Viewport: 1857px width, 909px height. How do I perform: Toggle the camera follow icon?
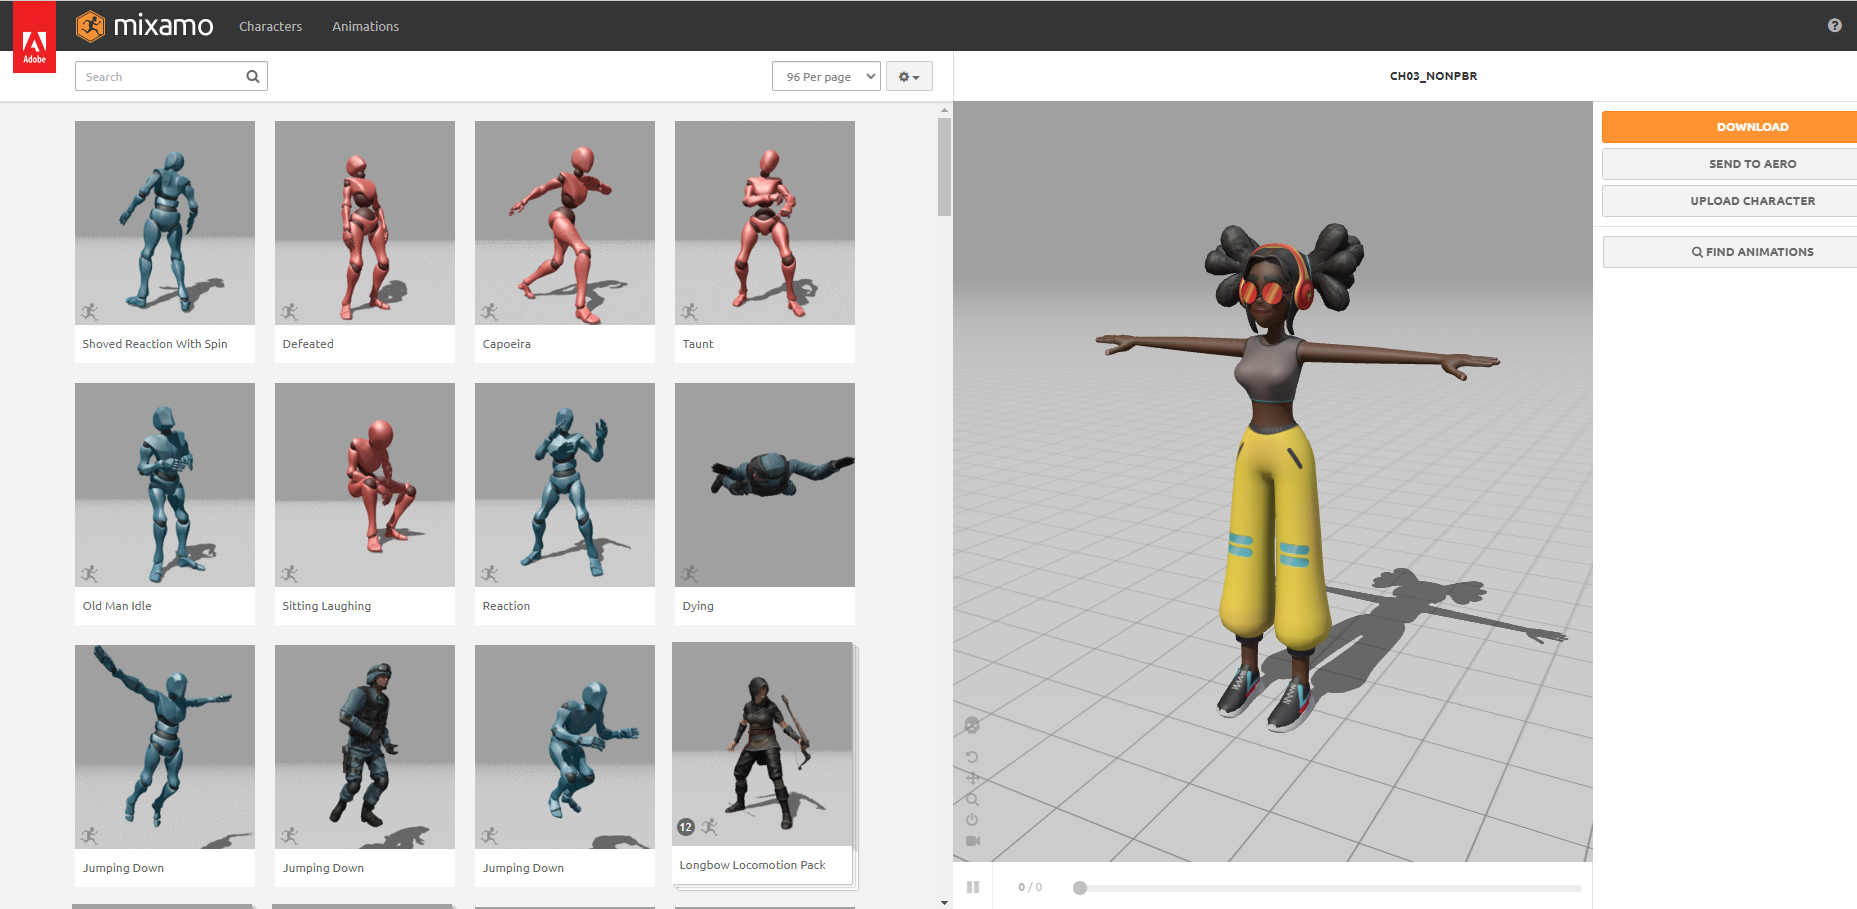[x=973, y=841]
